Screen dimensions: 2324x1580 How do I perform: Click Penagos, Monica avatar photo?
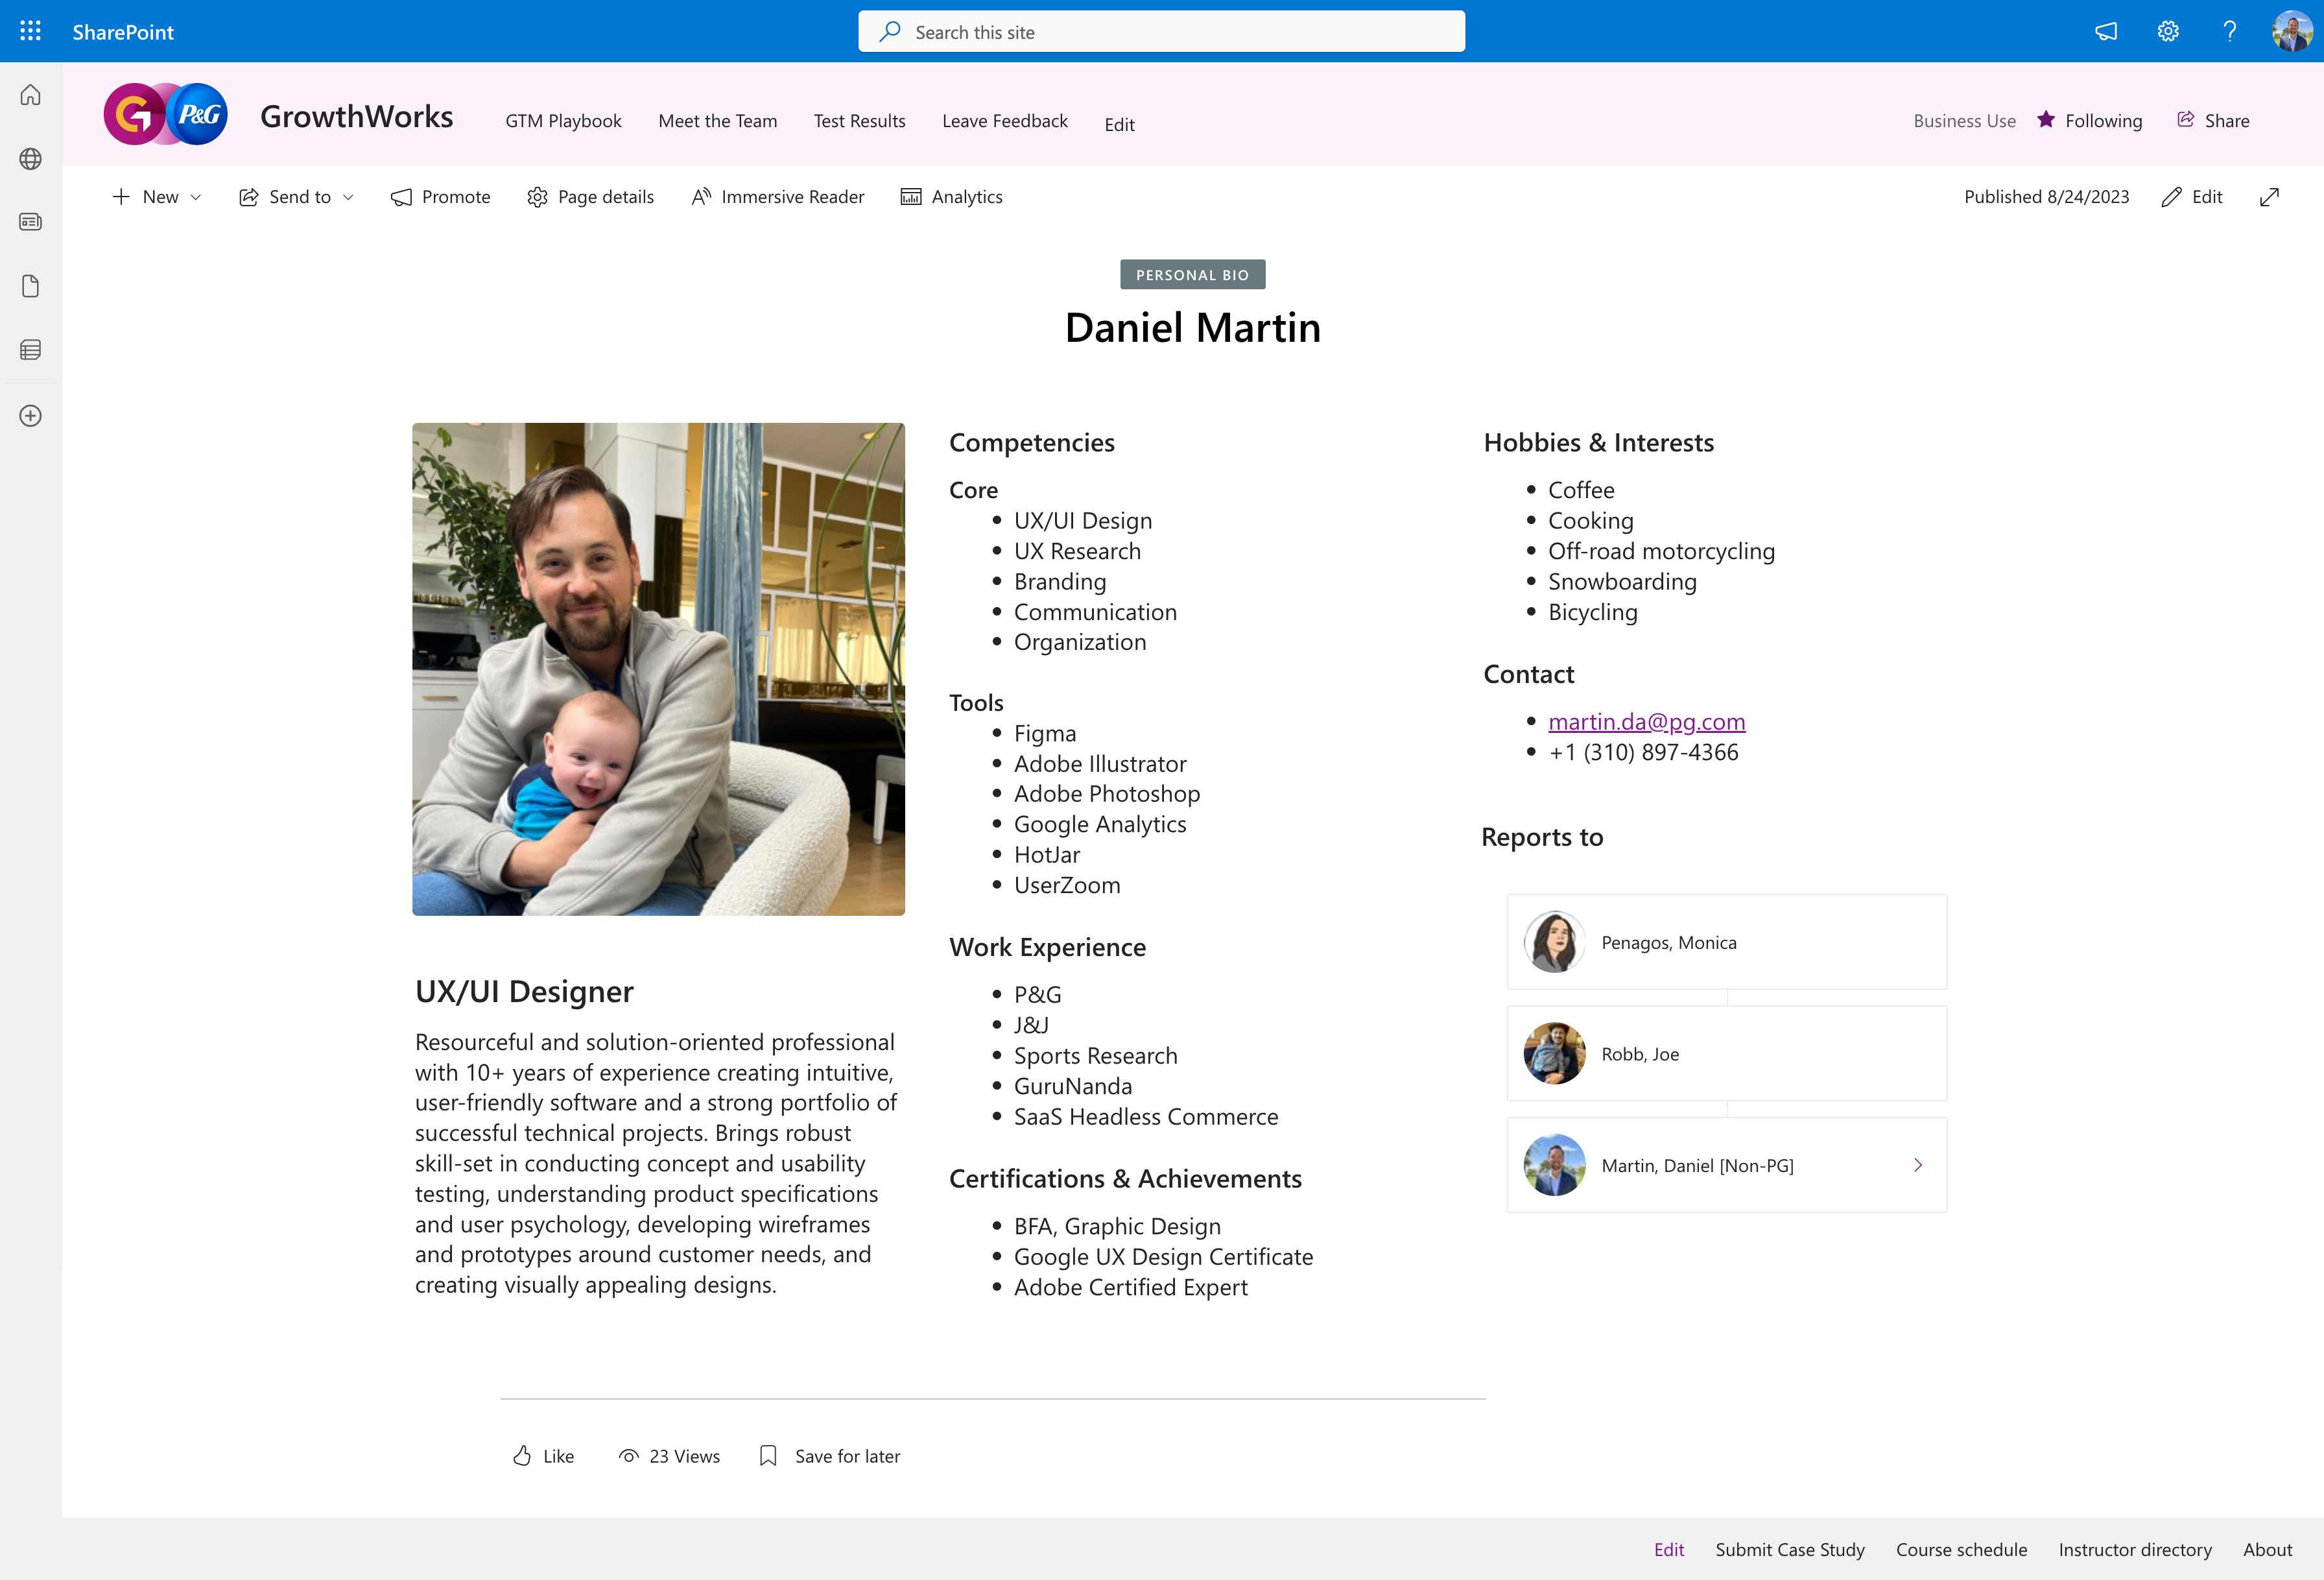(1554, 942)
